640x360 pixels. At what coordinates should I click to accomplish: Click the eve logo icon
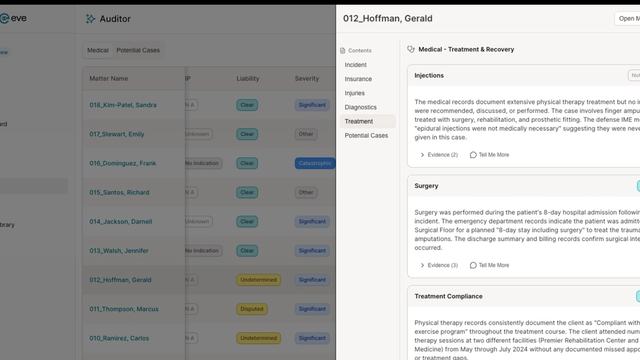point(4,18)
